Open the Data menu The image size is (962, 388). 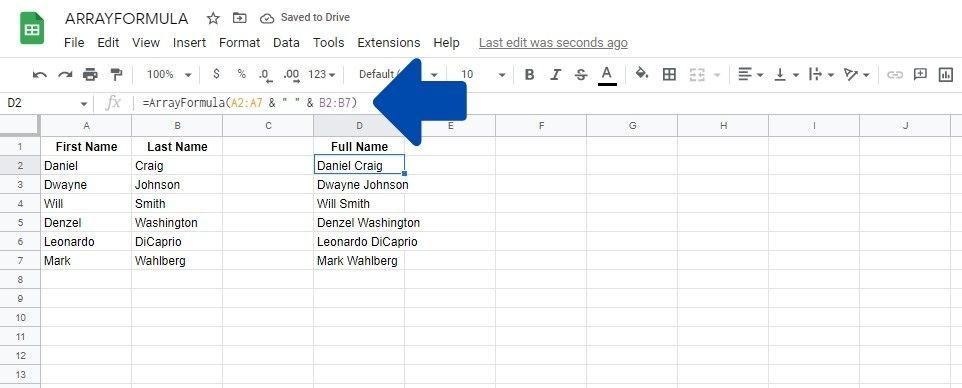tap(286, 42)
